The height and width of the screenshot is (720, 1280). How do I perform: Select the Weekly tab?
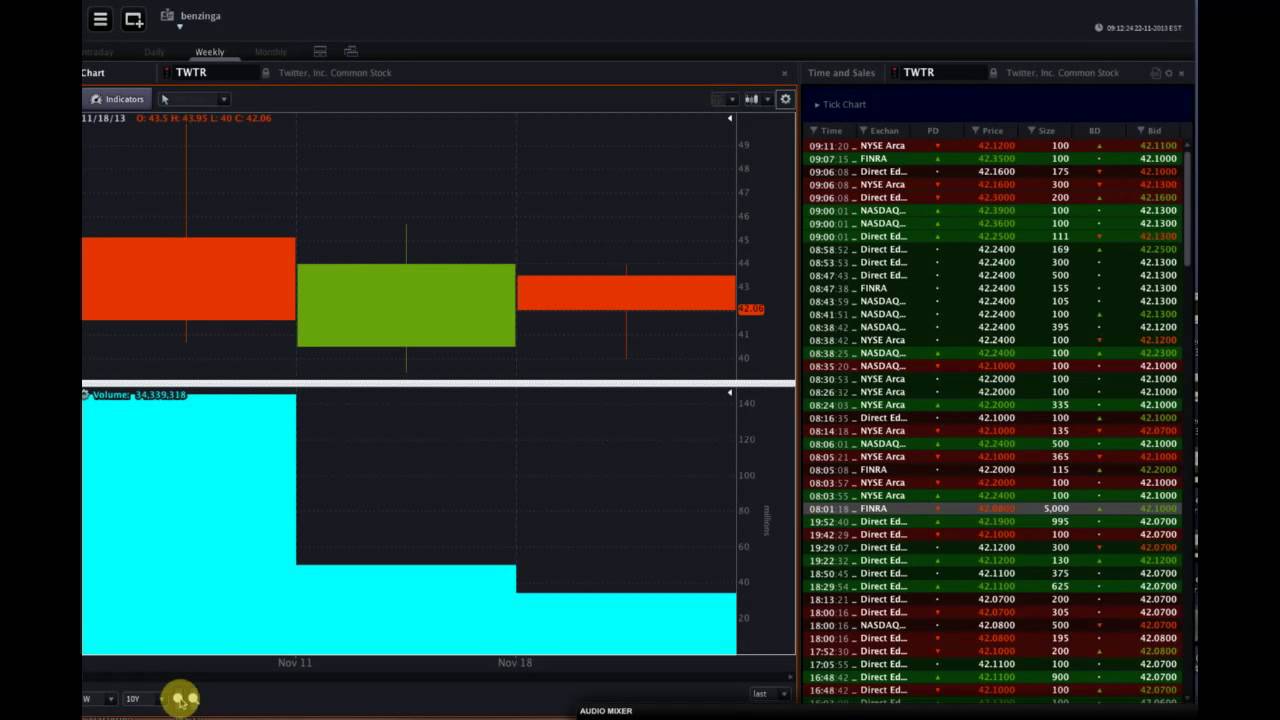[x=210, y=52]
